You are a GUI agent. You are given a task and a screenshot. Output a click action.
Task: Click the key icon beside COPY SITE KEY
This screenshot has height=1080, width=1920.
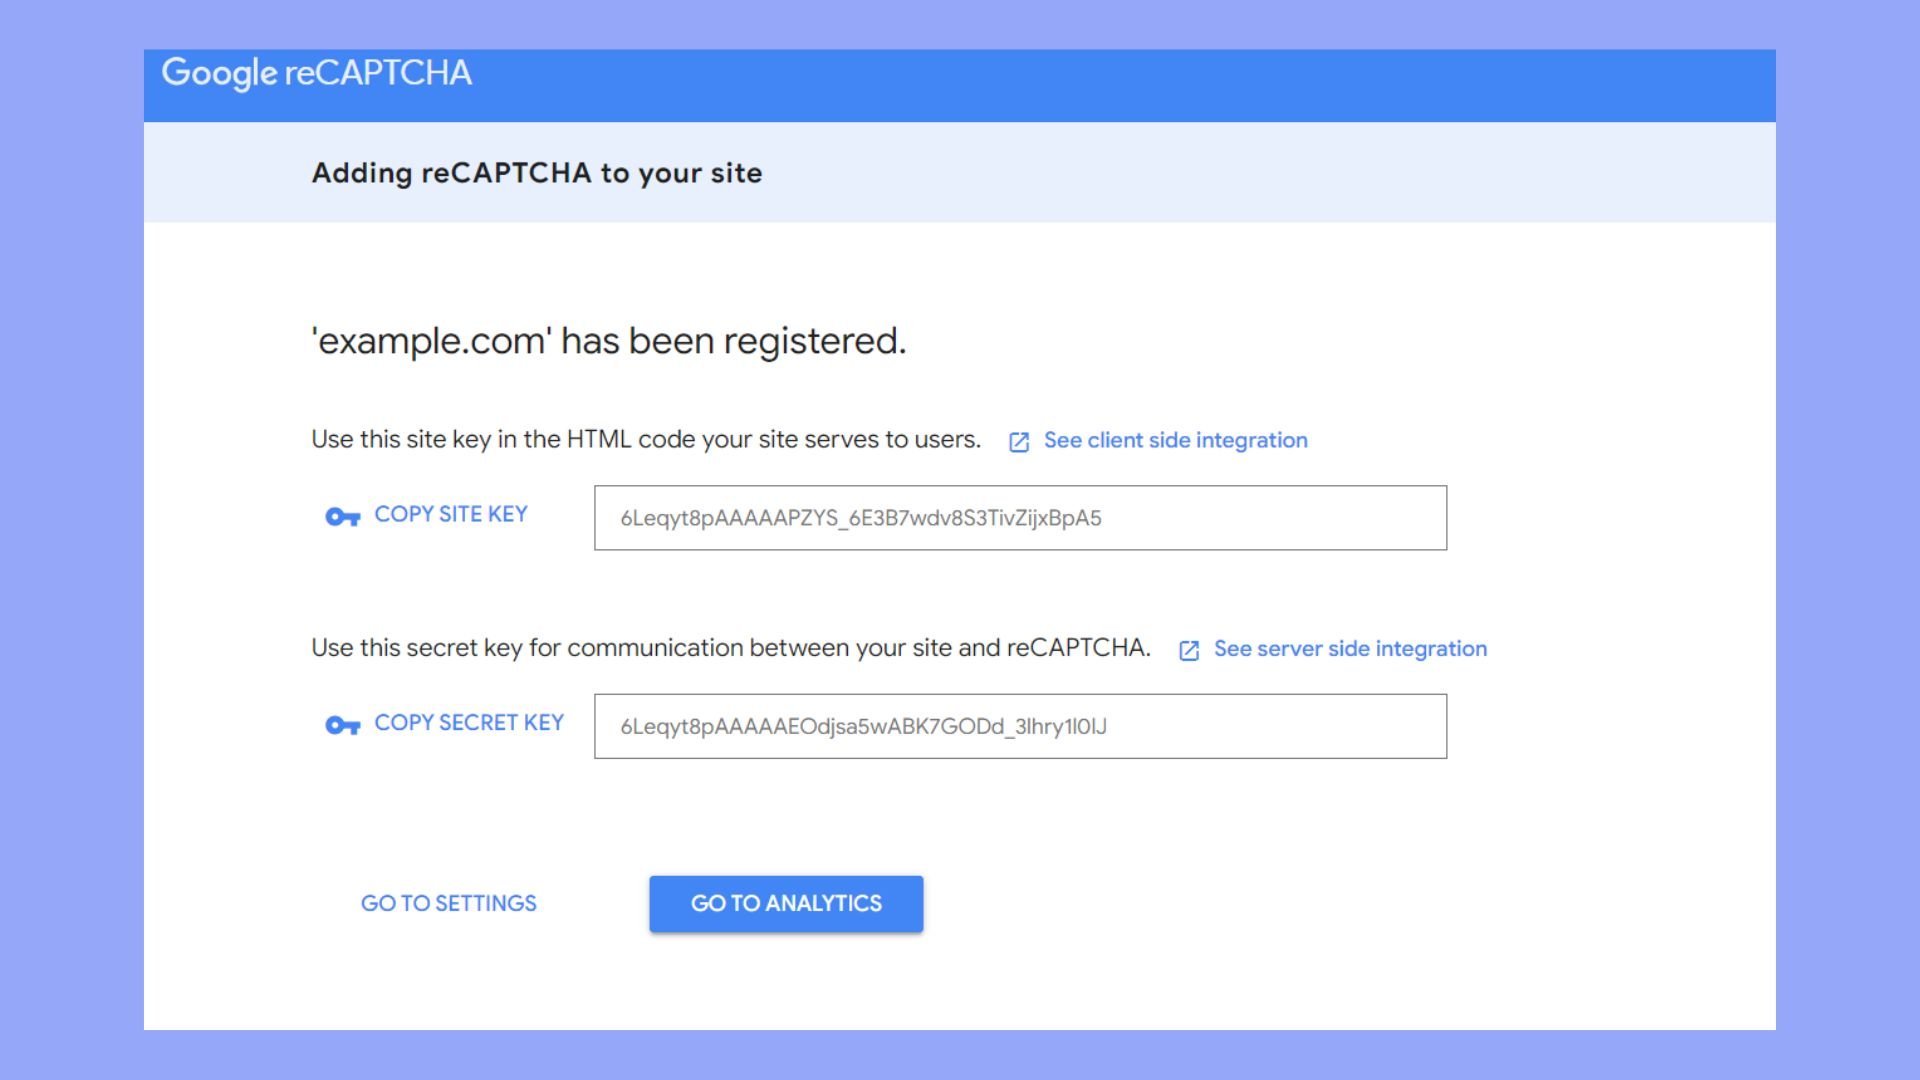tap(342, 517)
